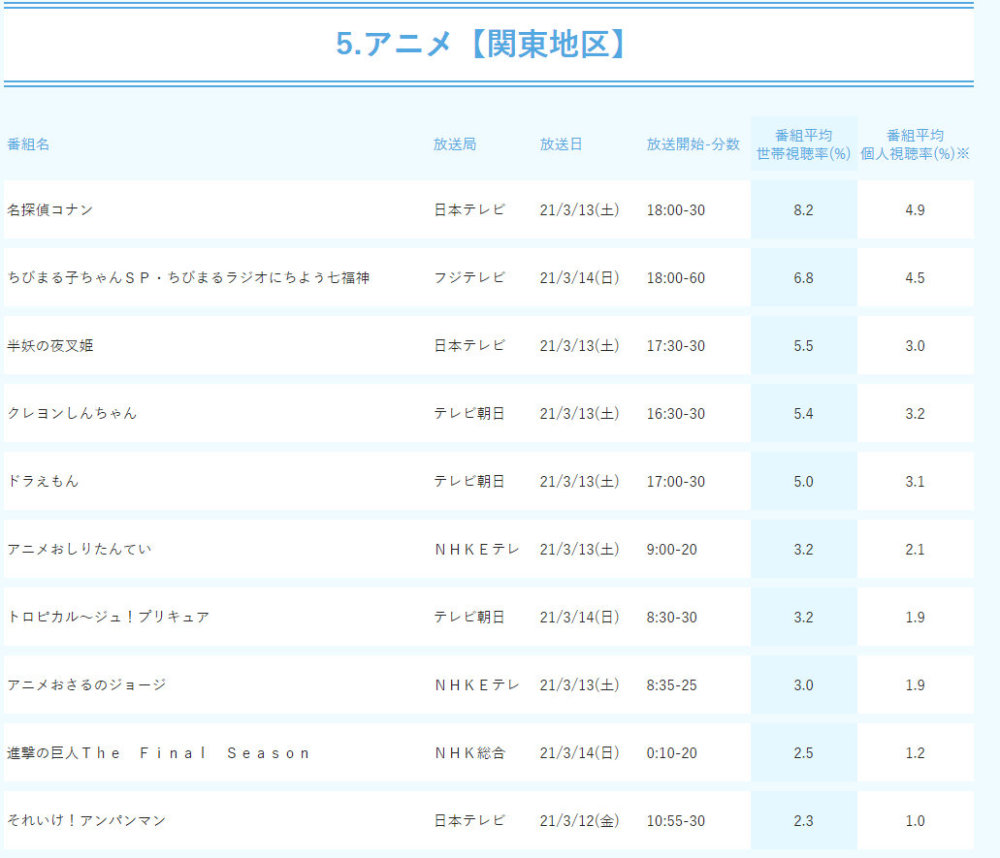Click the date 21/3/12(金)

(x=579, y=820)
